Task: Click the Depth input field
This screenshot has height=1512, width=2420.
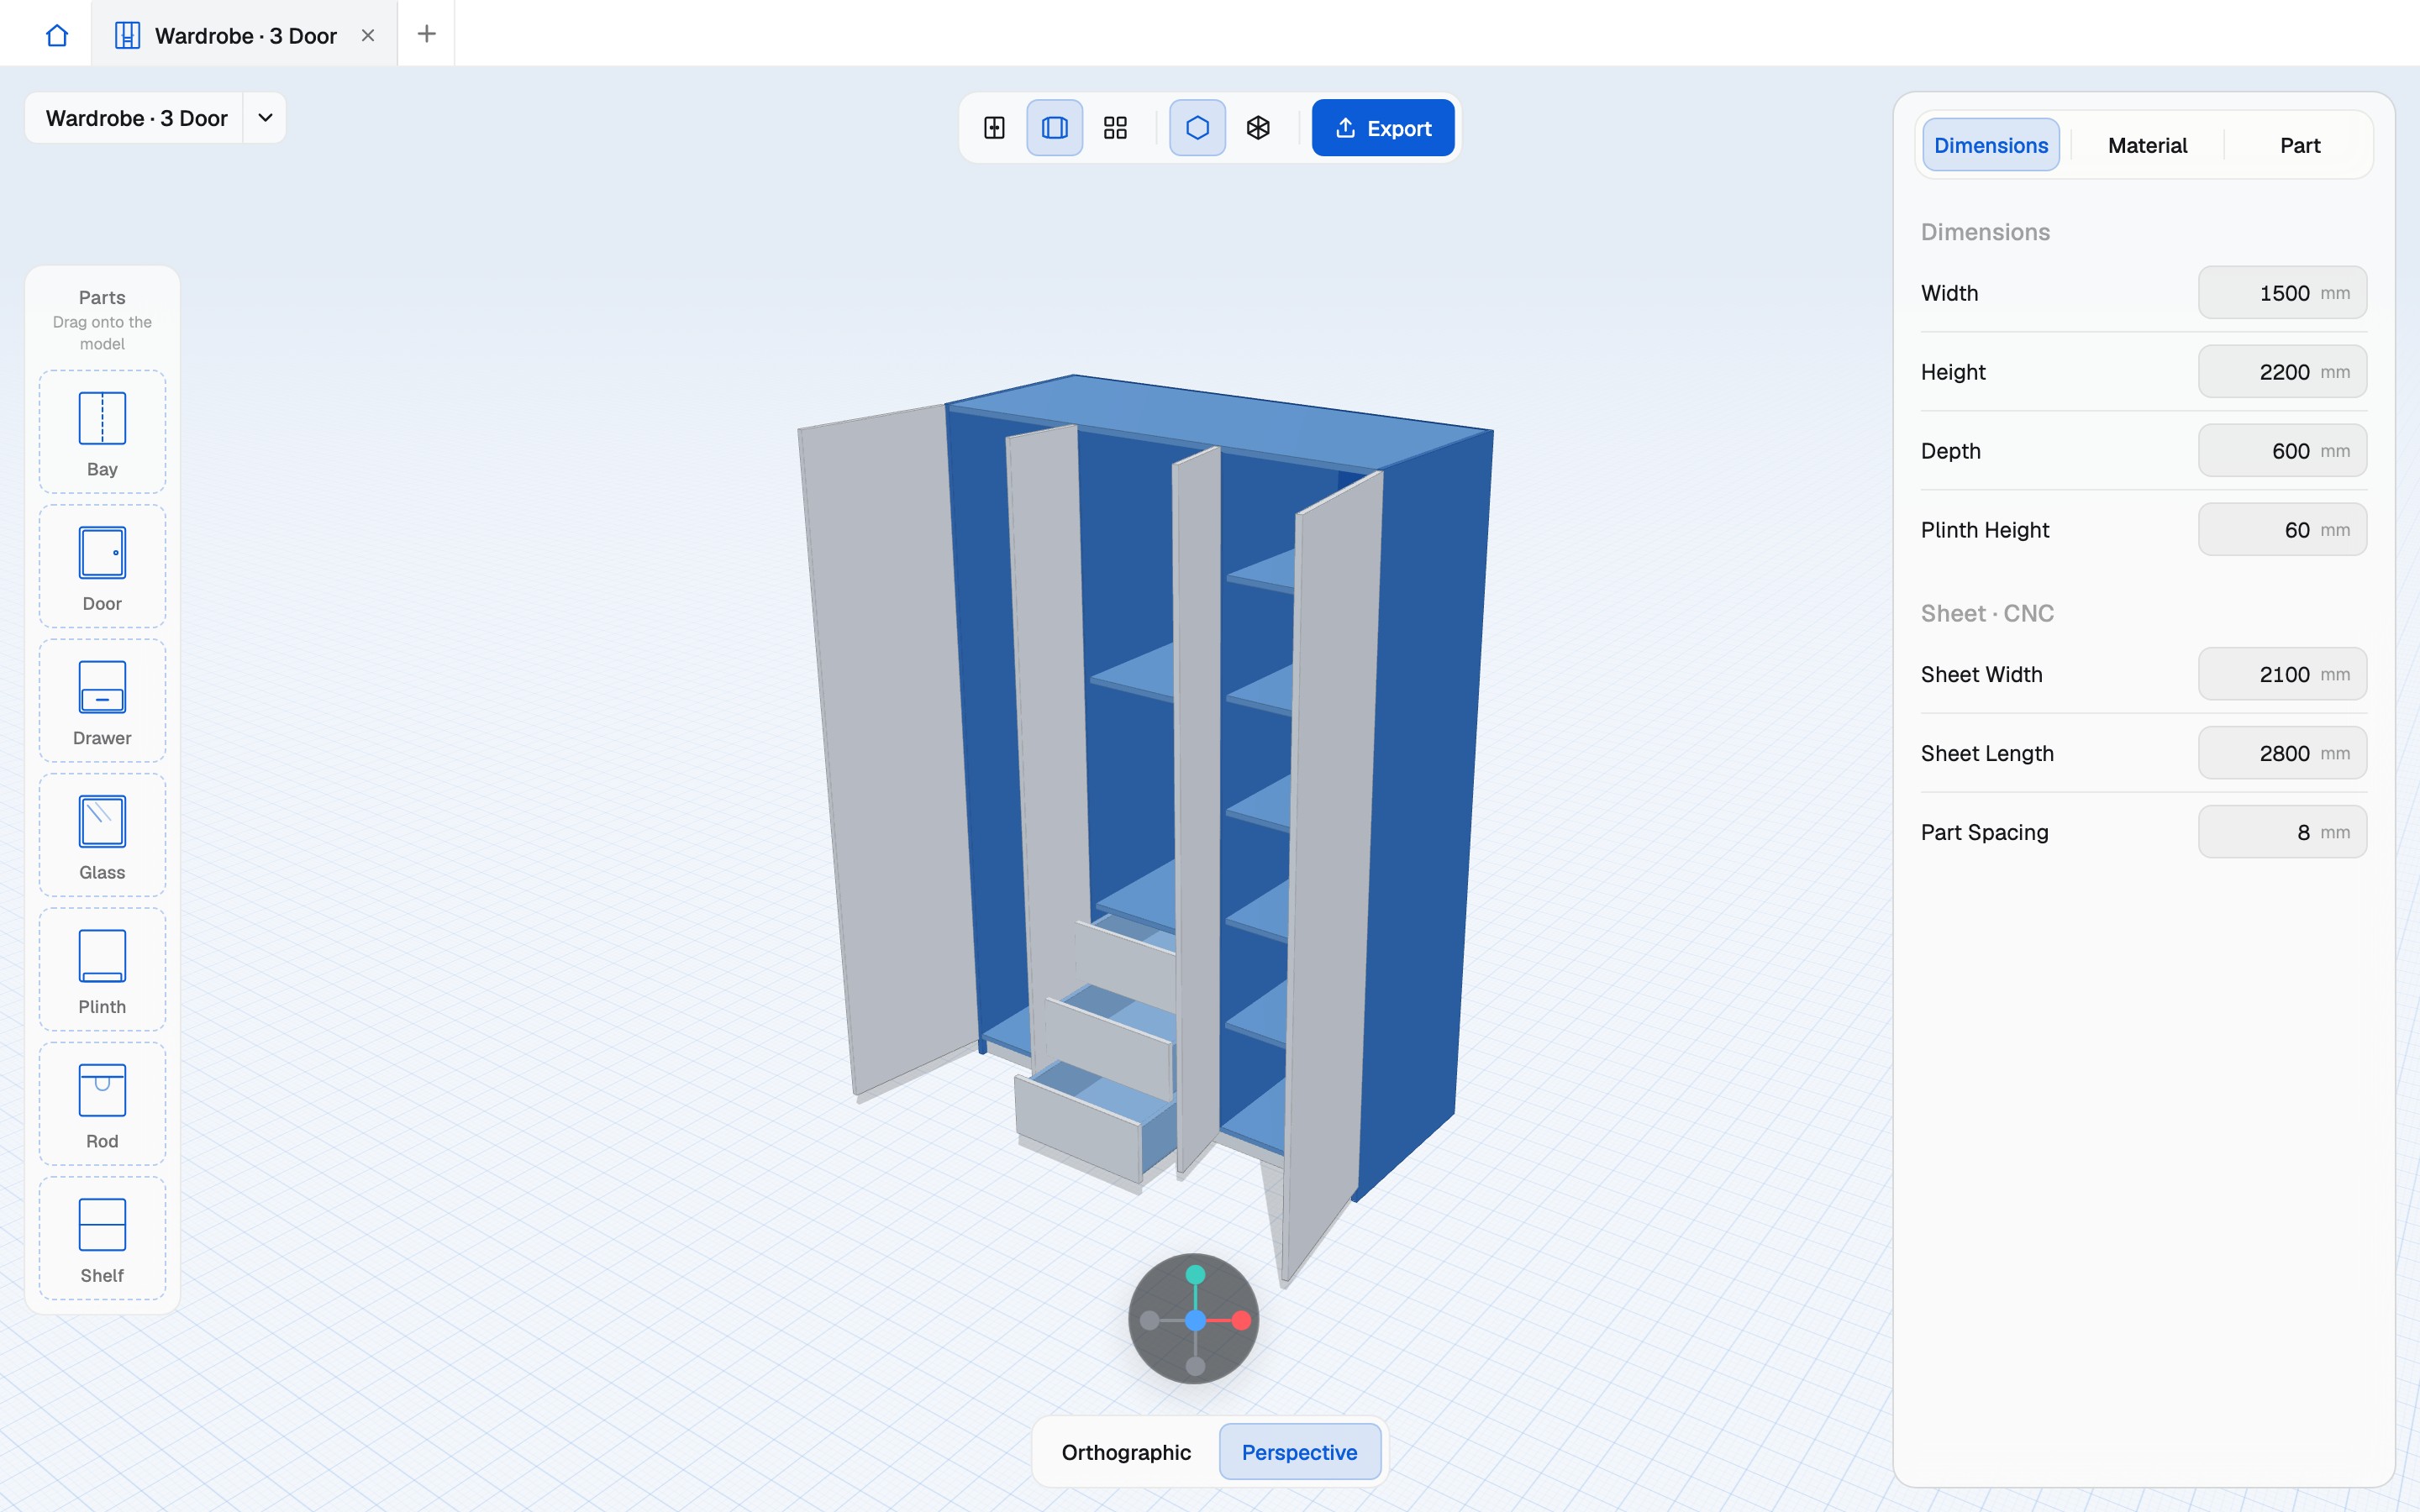Action: click(2282, 451)
